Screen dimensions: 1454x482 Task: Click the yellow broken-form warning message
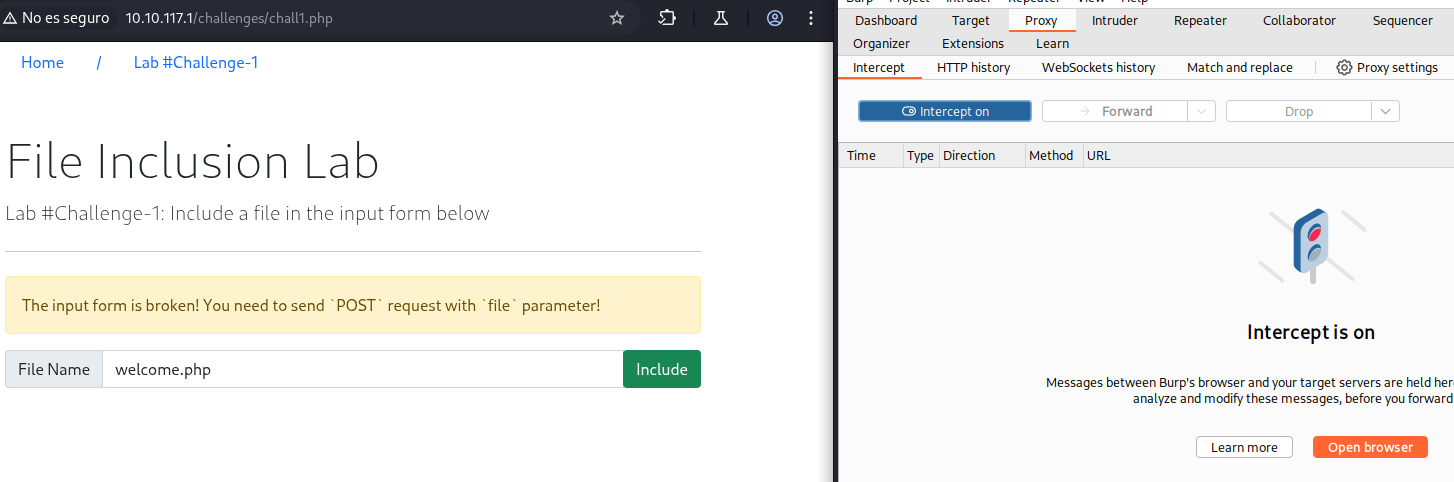coord(353,305)
